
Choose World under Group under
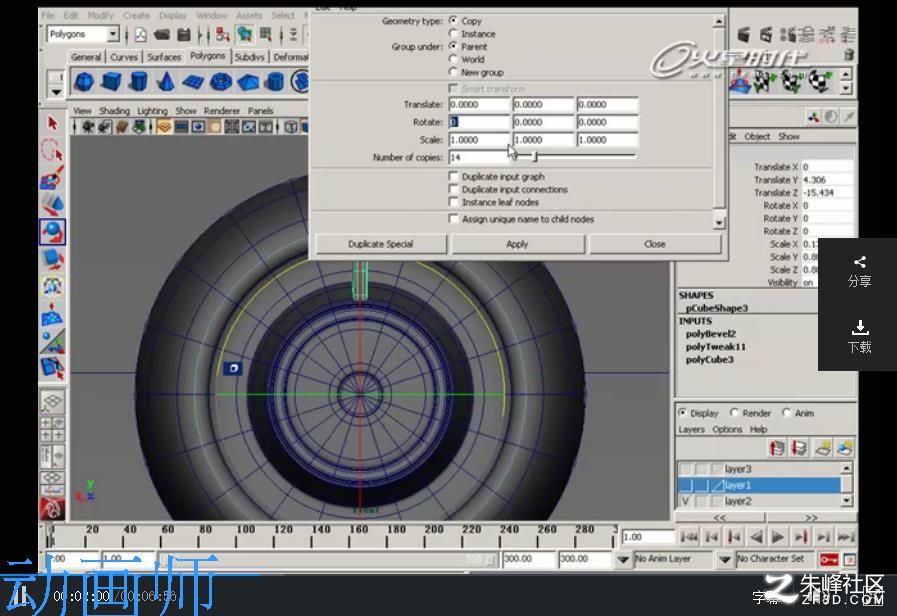click(454, 59)
